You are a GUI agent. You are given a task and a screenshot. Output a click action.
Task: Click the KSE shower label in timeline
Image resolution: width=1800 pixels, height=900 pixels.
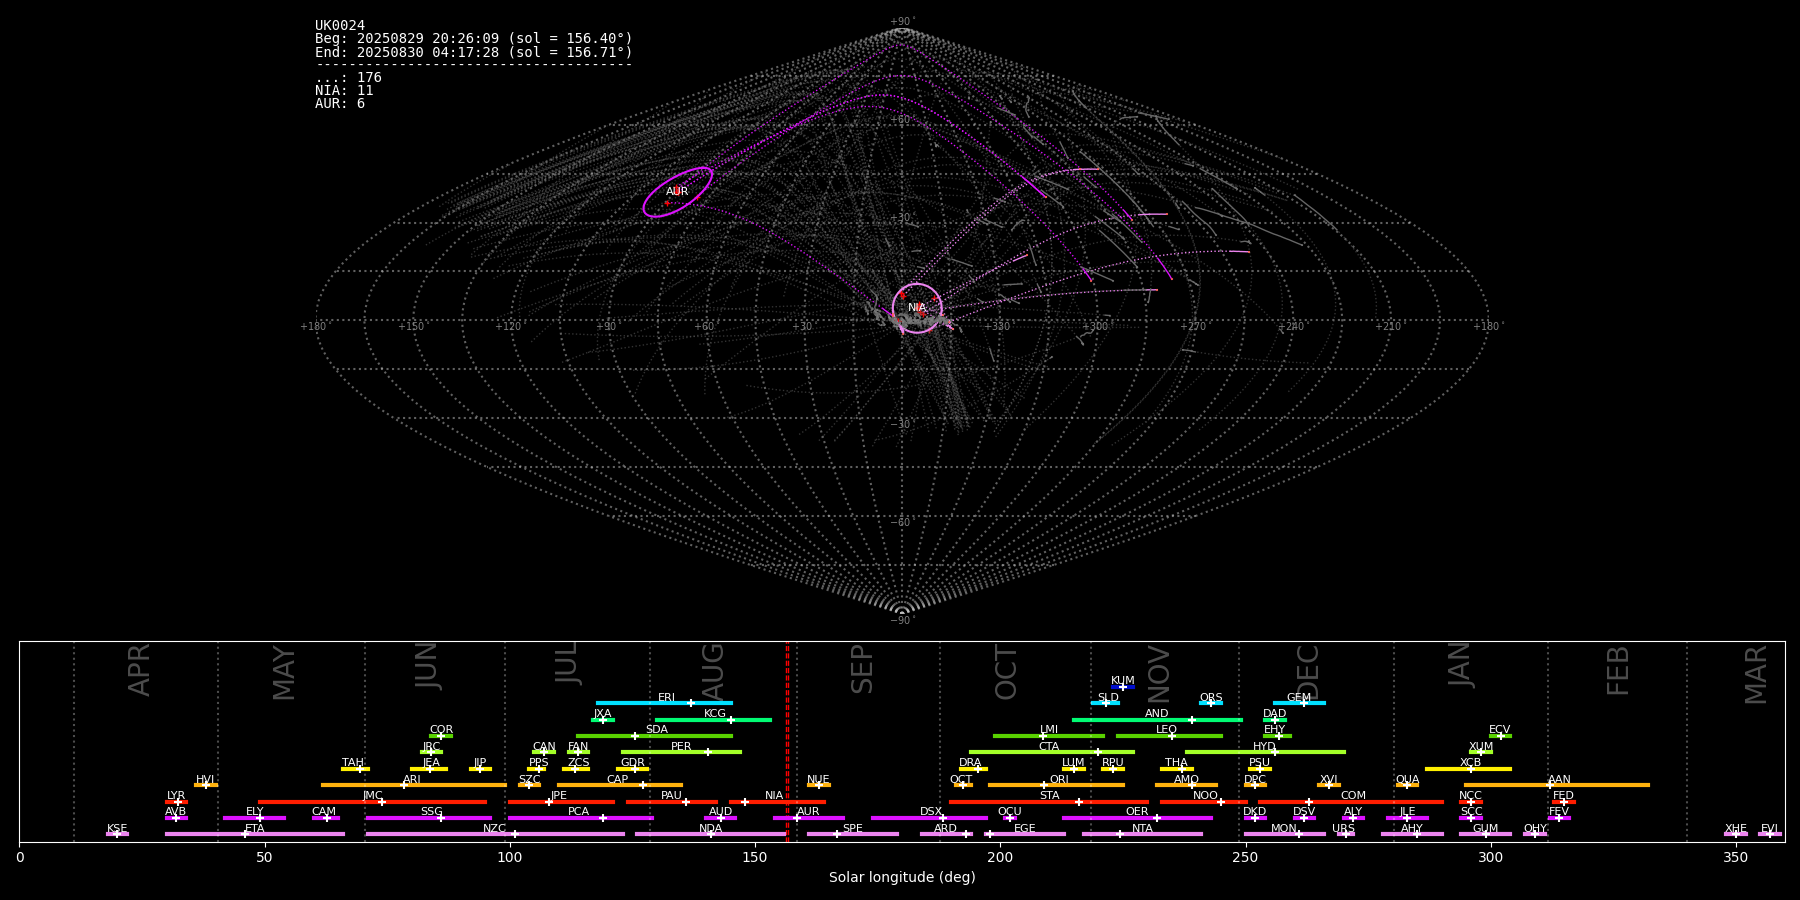(x=117, y=829)
